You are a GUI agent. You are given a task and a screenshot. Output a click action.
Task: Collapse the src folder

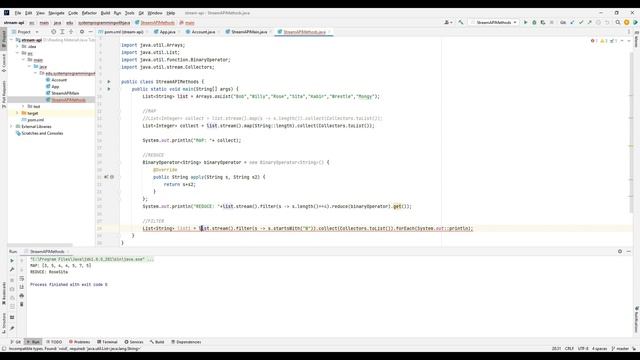click(x=18, y=53)
